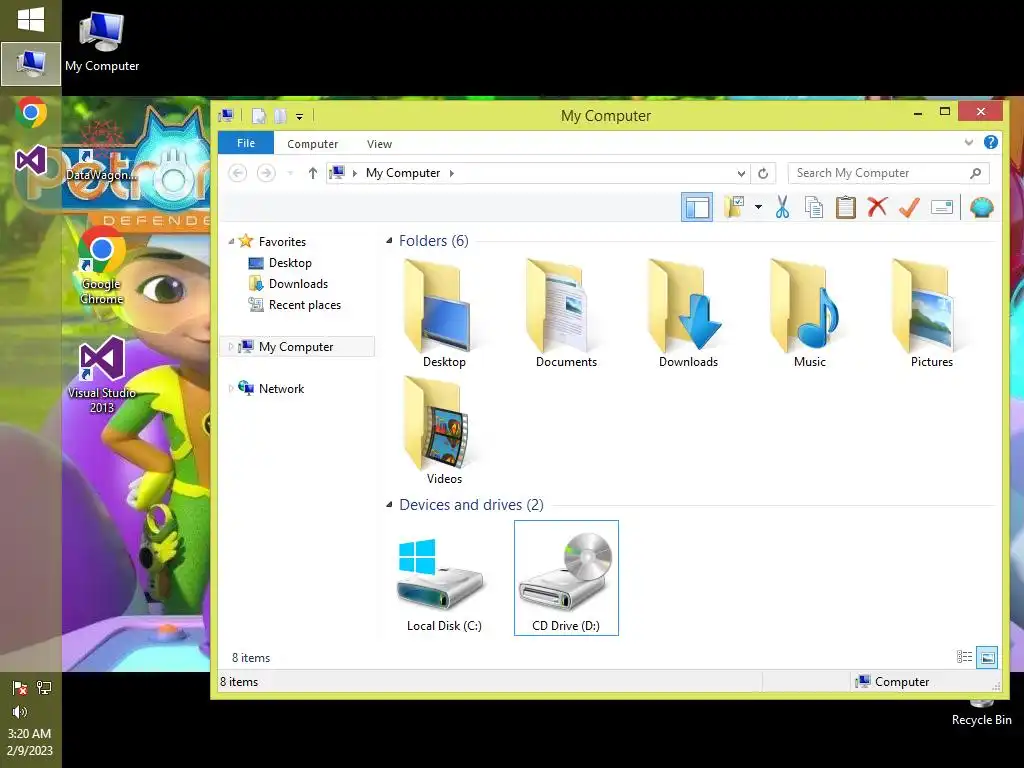Click the Start button on taskbar
This screenshot has width=1024, height=768.
(x=31, y=20)
